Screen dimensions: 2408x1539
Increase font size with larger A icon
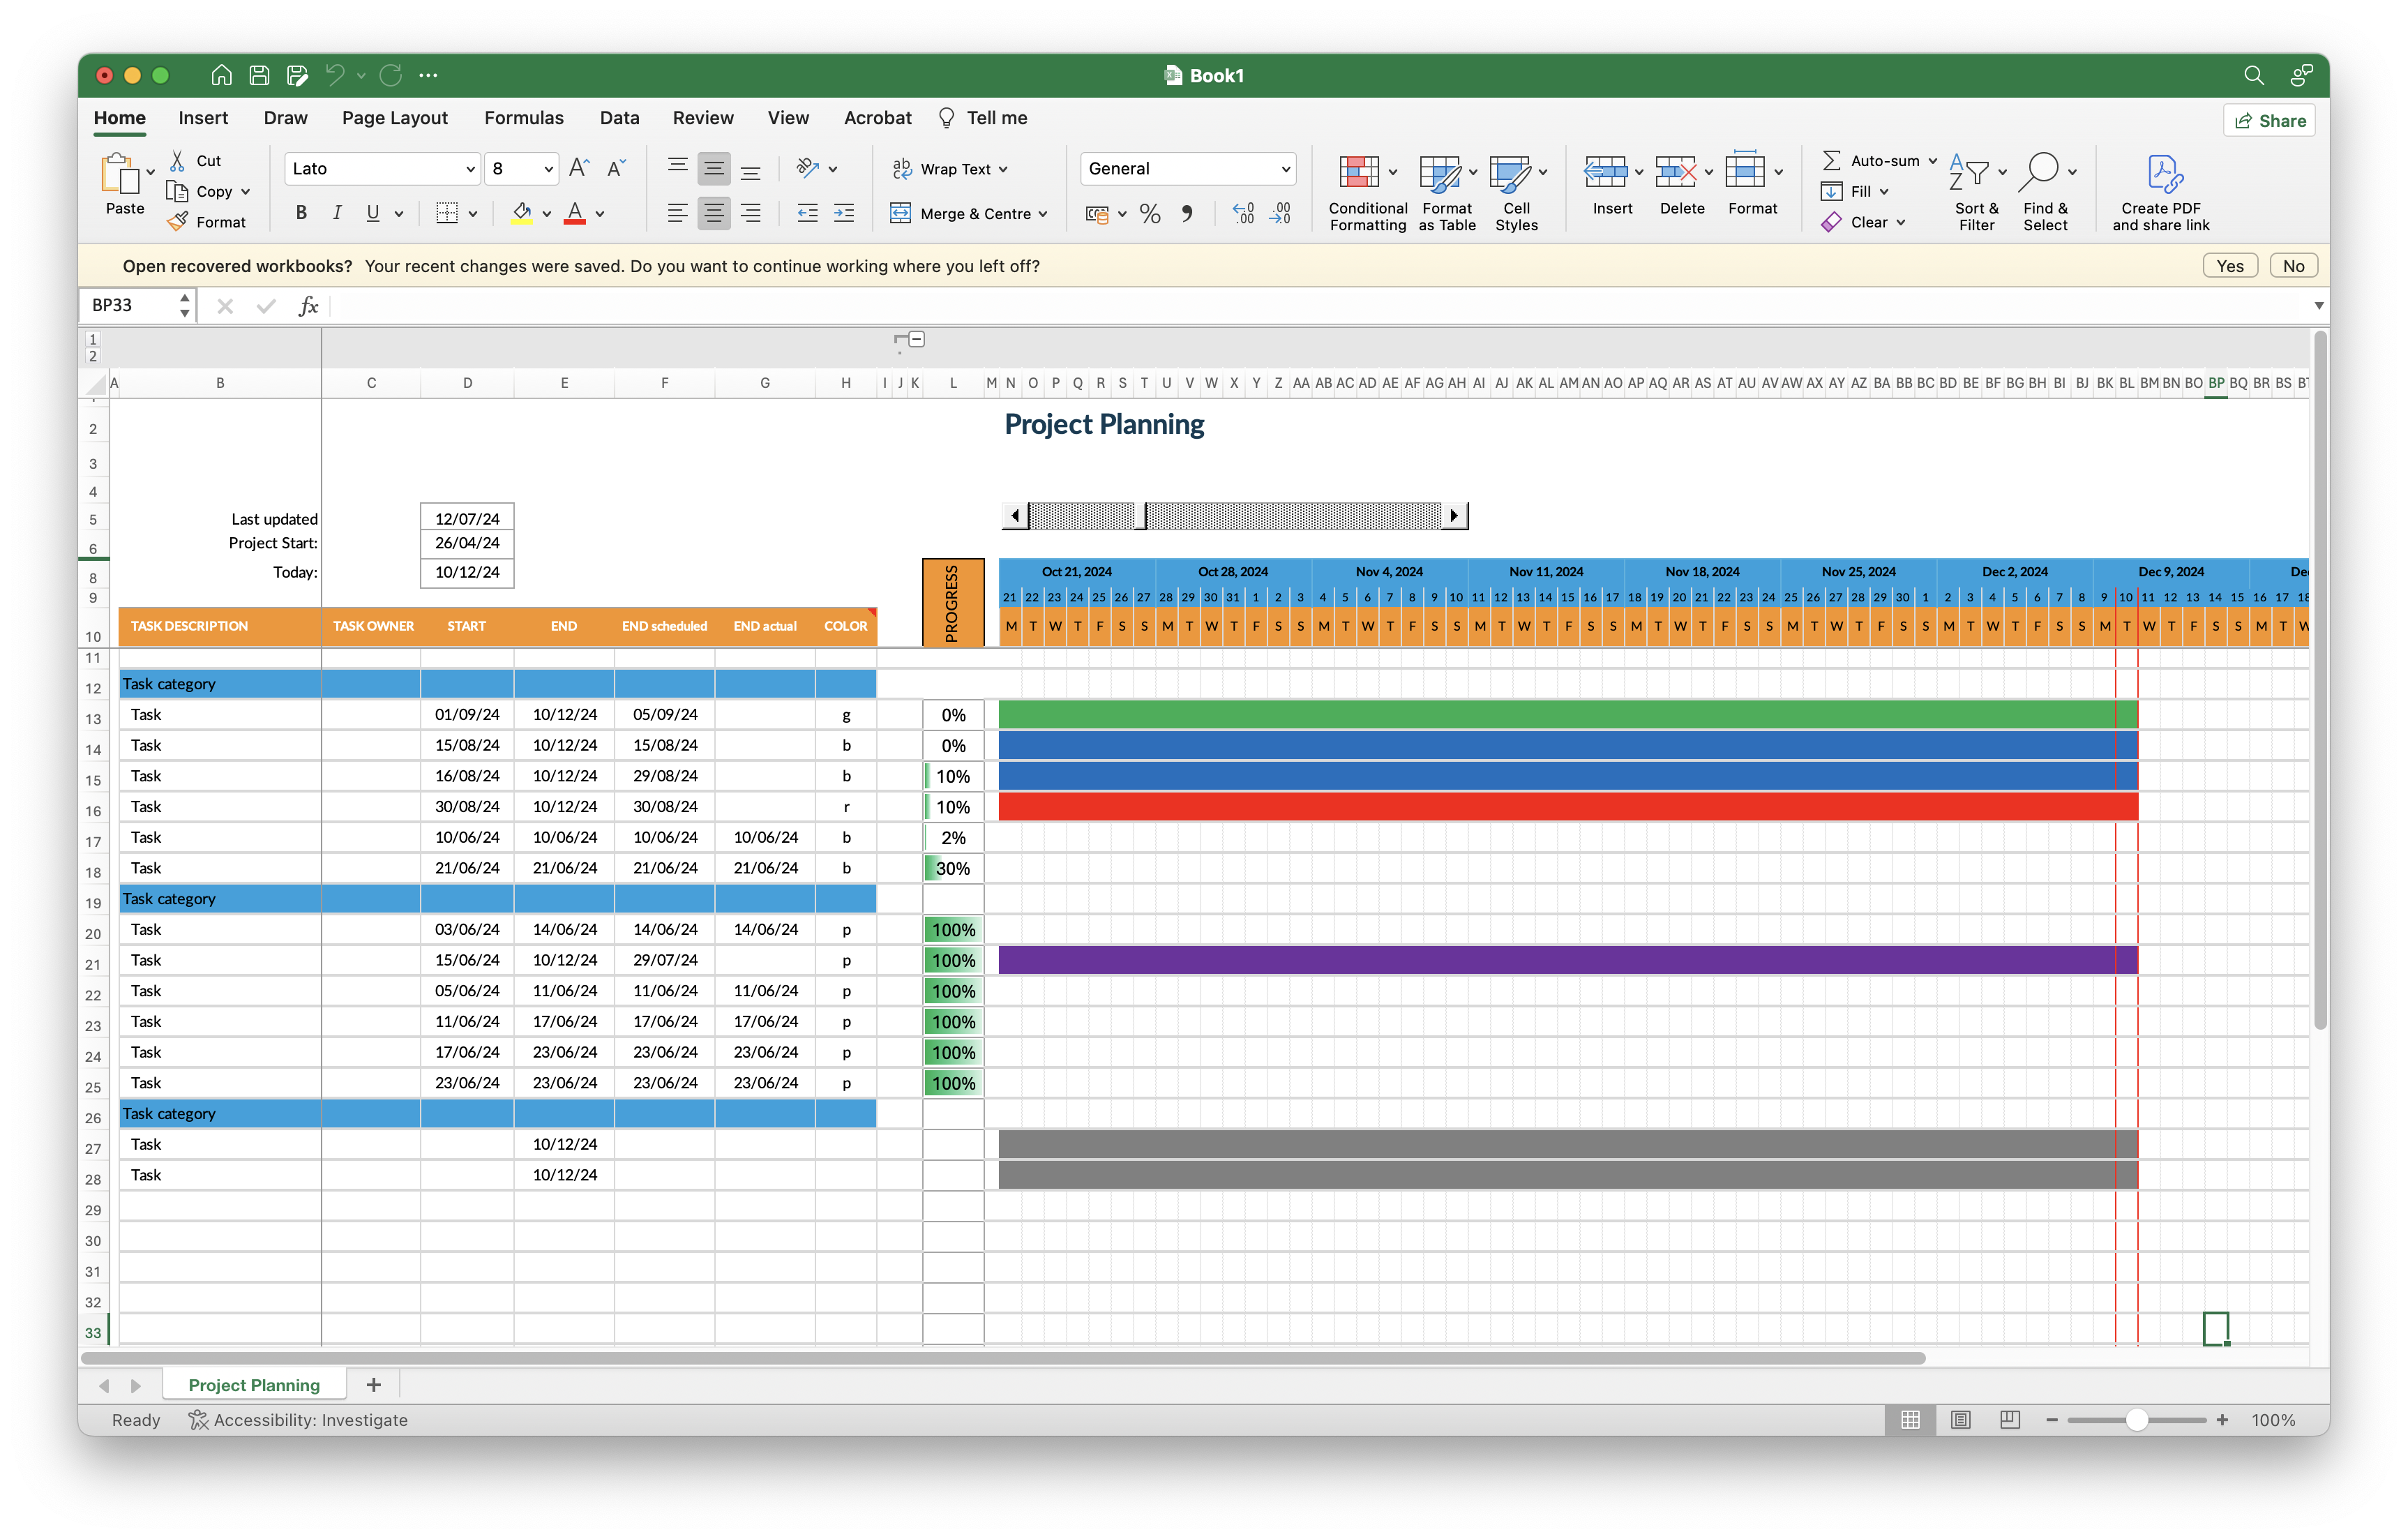579,168
